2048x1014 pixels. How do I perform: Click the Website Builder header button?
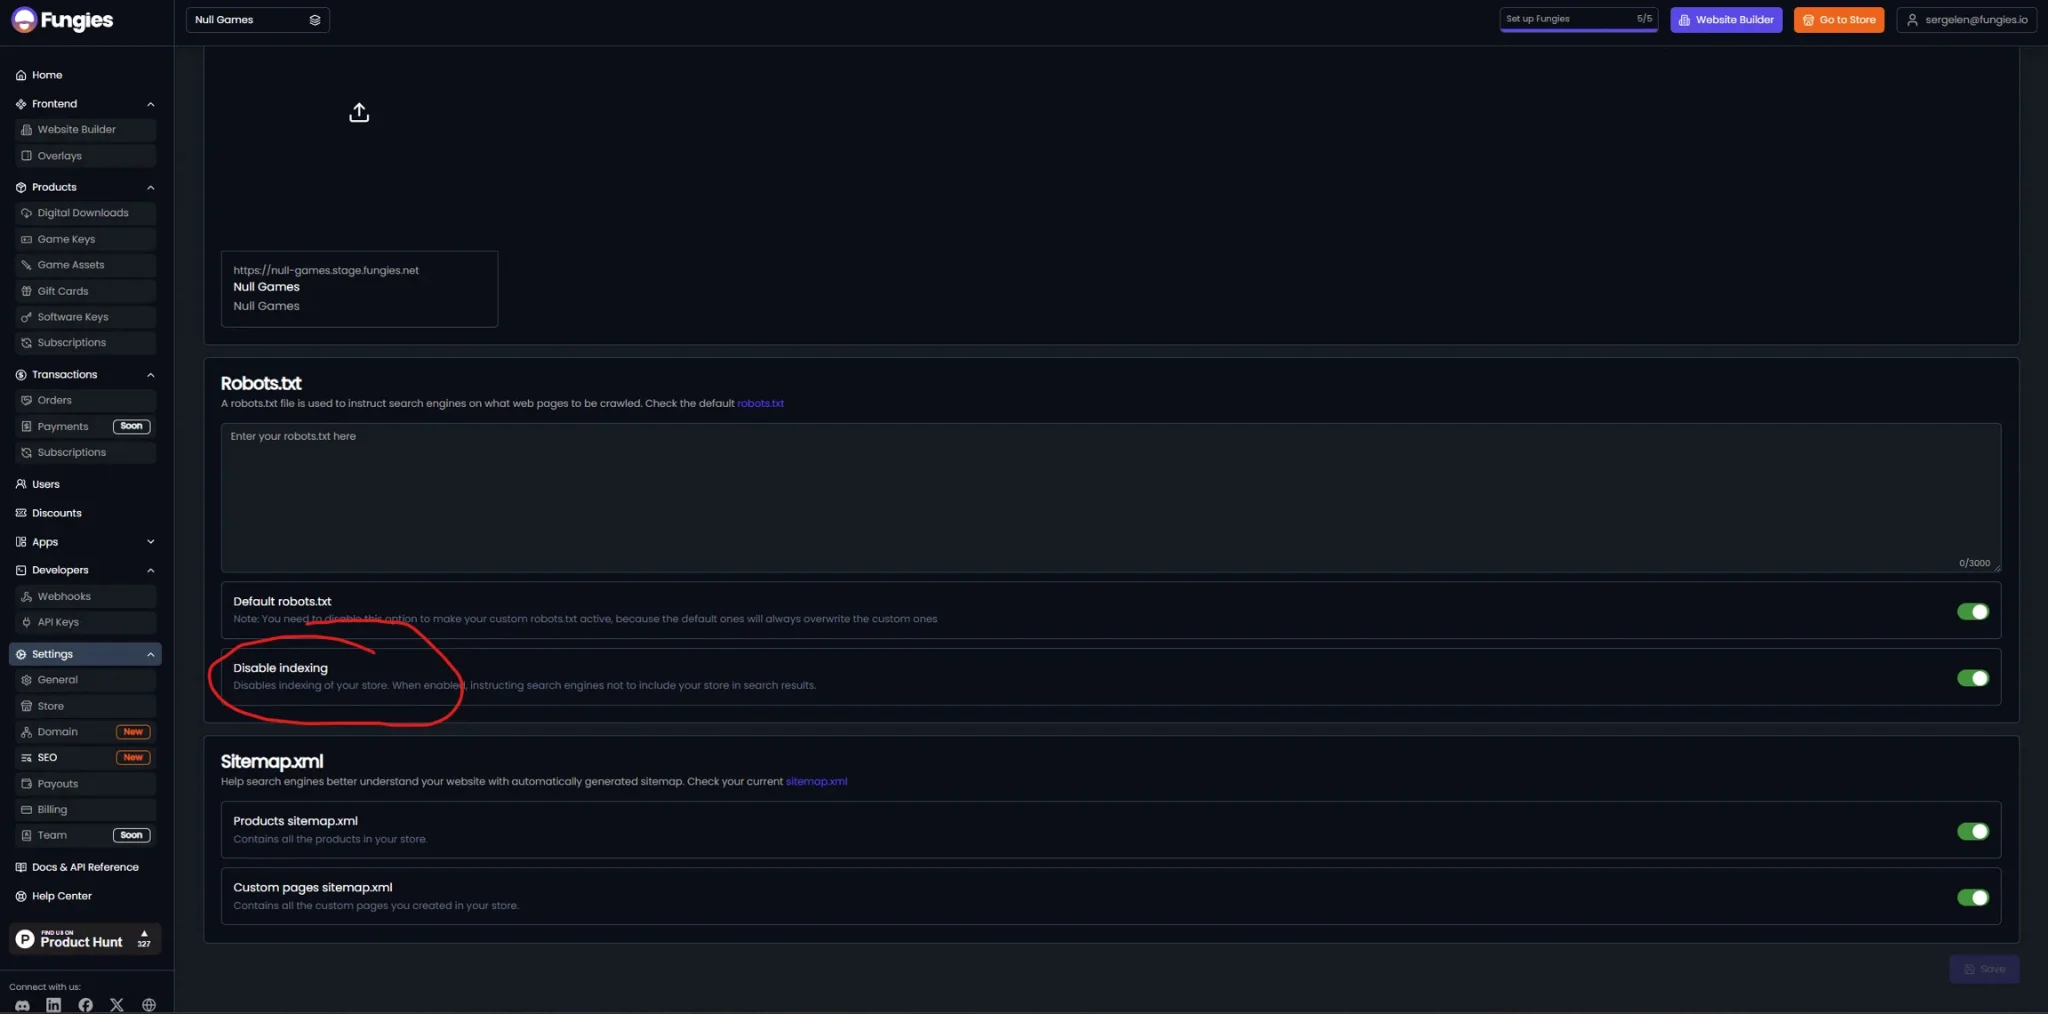(1726, 20)
